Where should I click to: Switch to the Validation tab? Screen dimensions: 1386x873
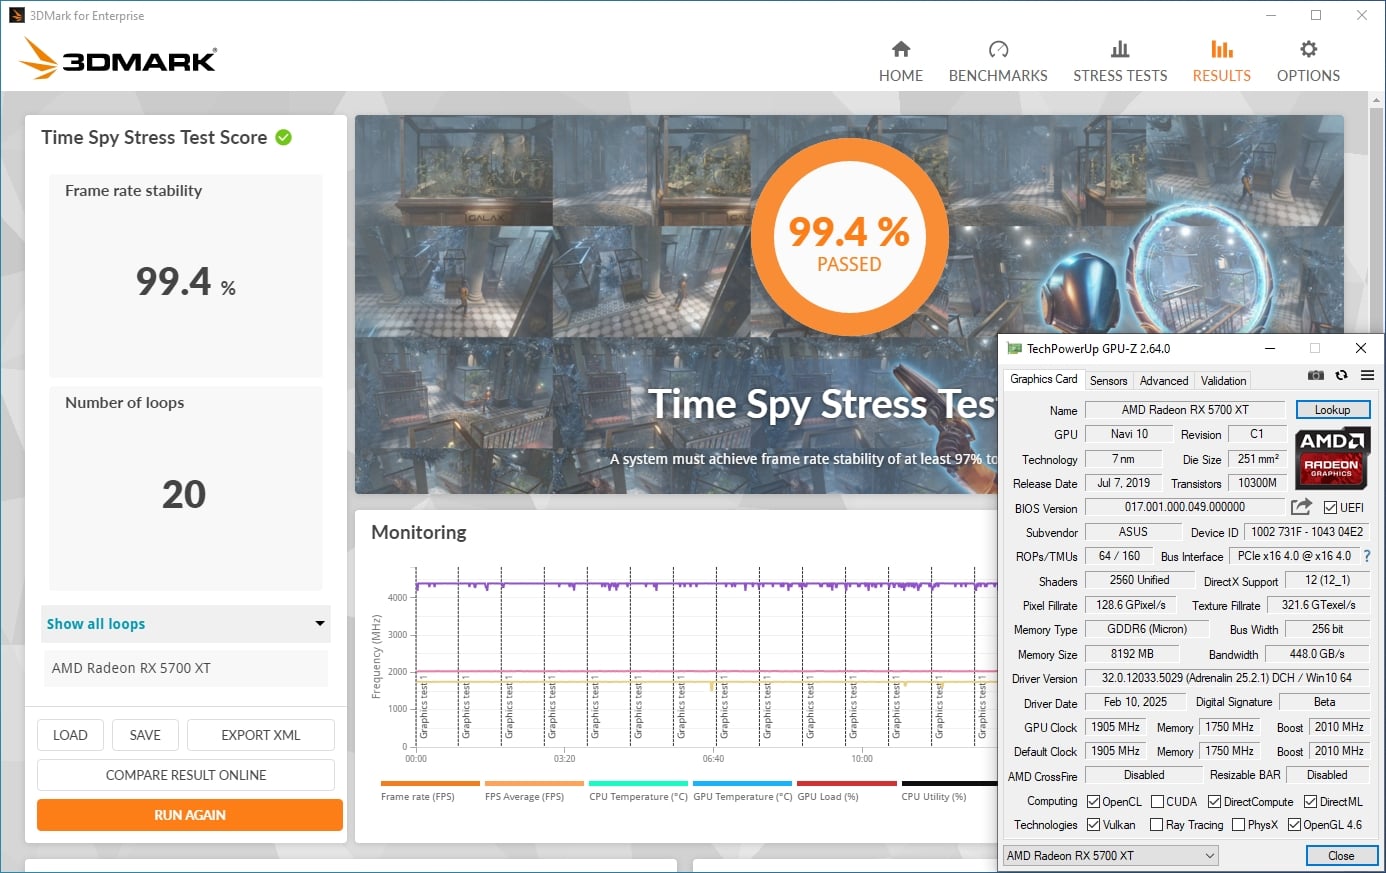pos(1223,380)
